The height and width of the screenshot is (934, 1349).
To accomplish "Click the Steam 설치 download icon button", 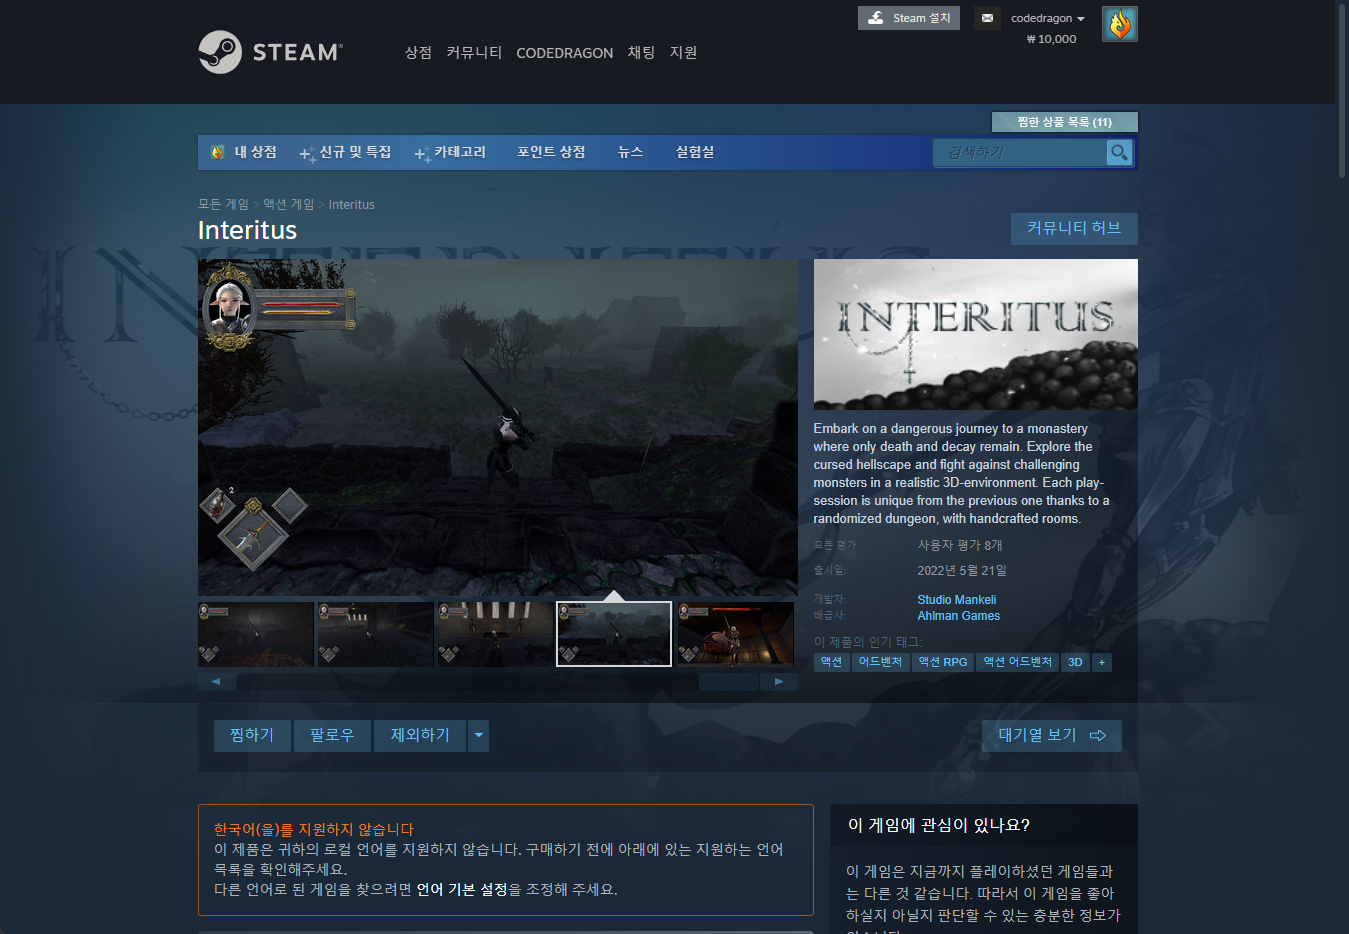I will point(908,18).
